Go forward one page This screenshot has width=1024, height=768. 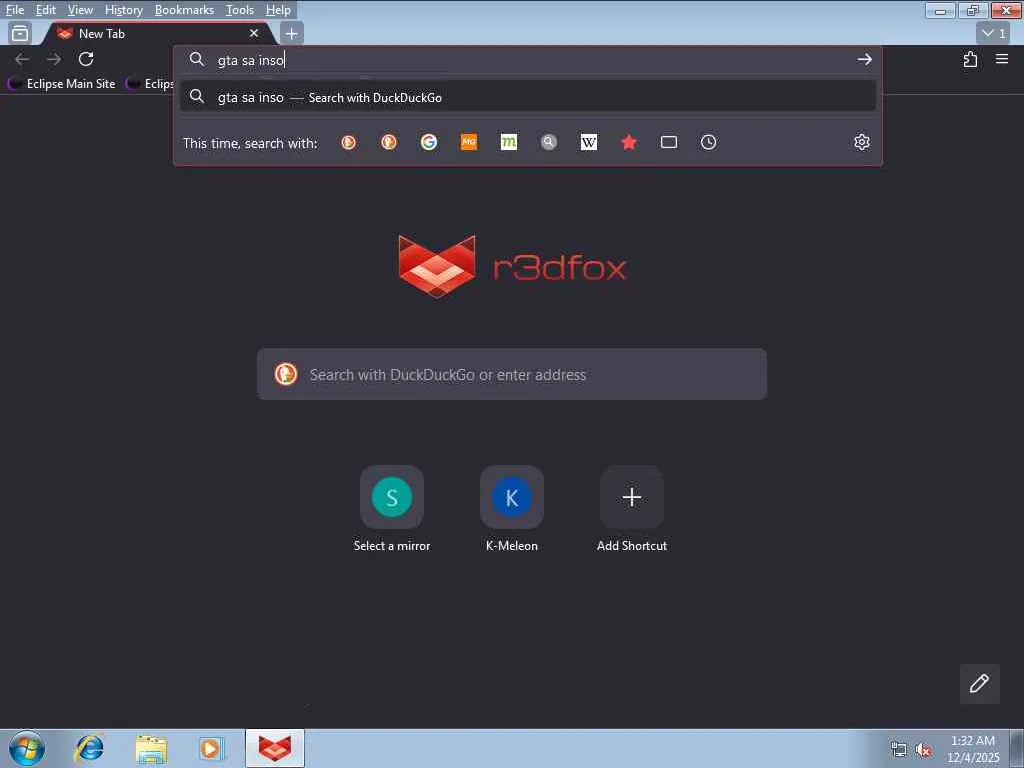click(x=54, y=59)
